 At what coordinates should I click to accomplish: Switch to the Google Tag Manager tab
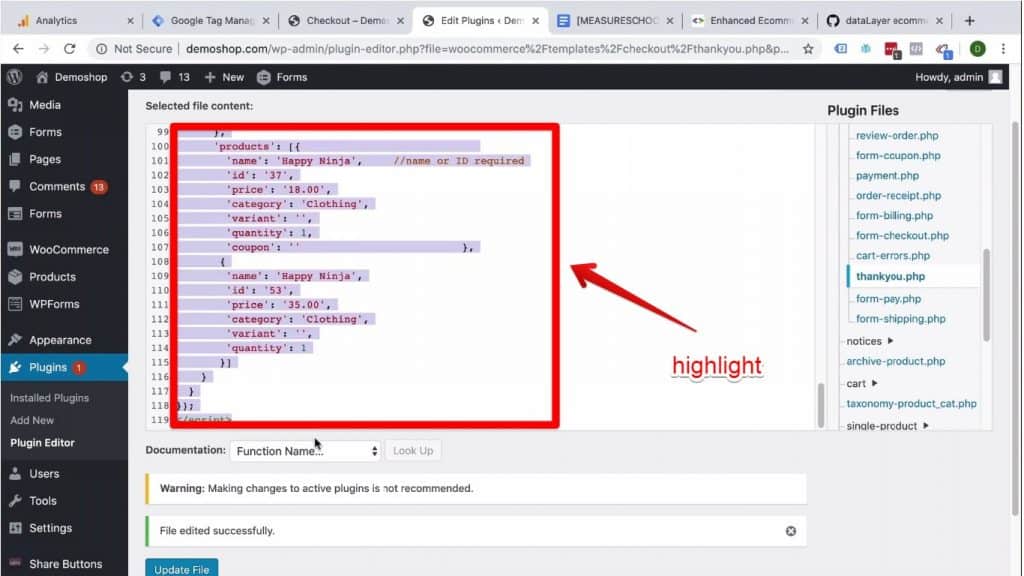(205, 20)
